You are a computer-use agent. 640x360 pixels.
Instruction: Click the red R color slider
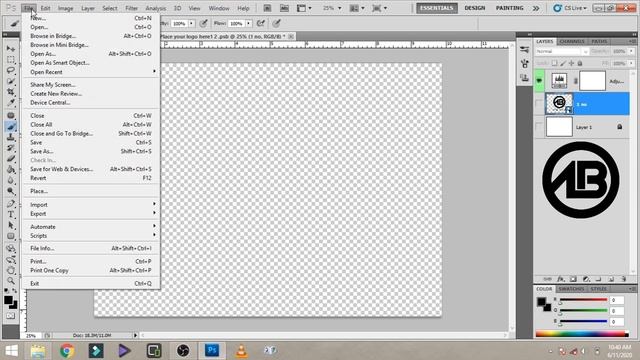(583, 300)
